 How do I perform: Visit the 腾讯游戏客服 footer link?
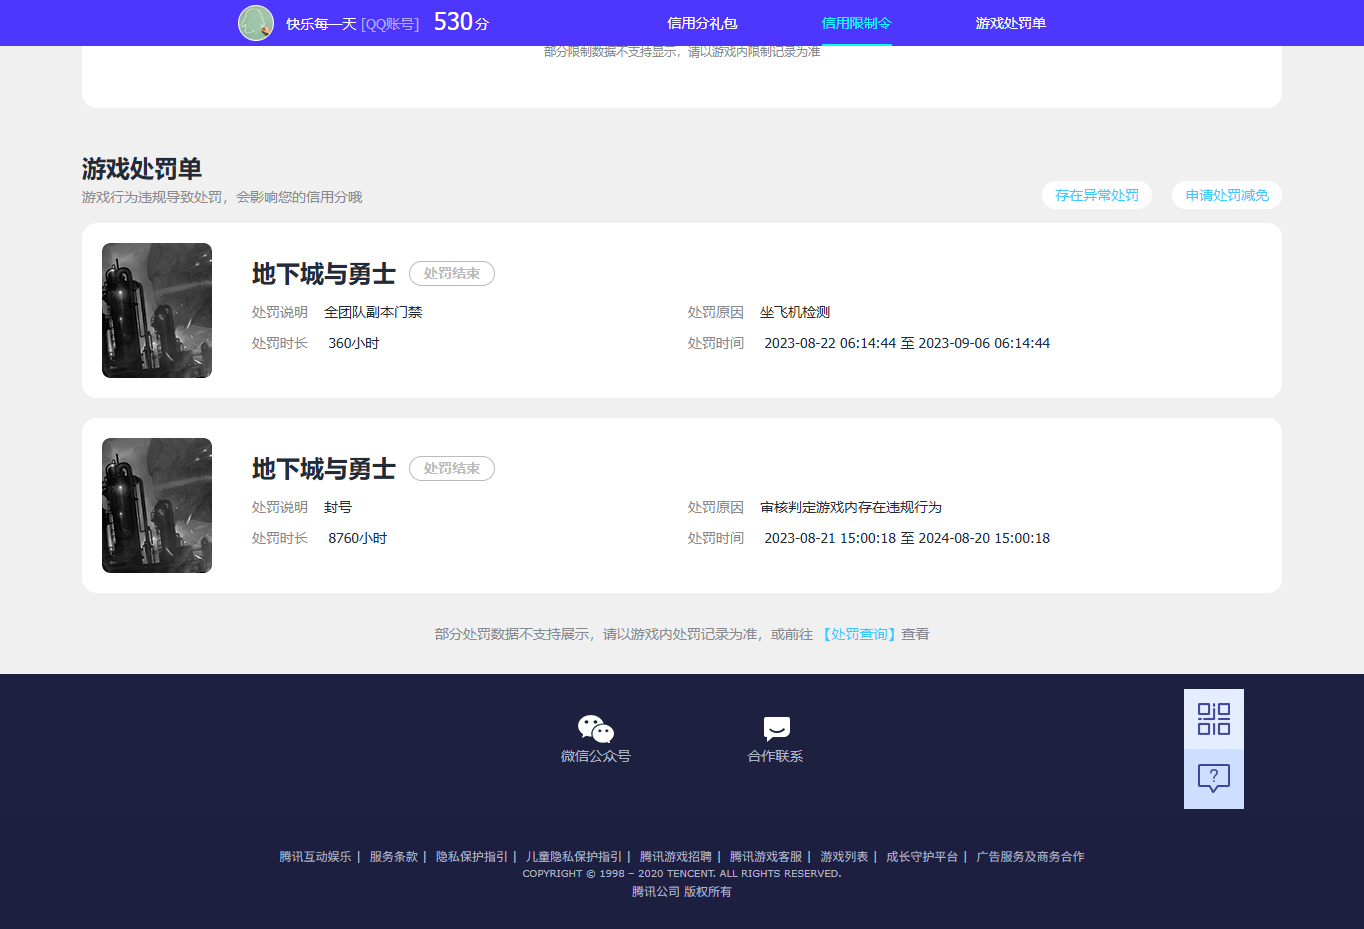click(765, 857)
